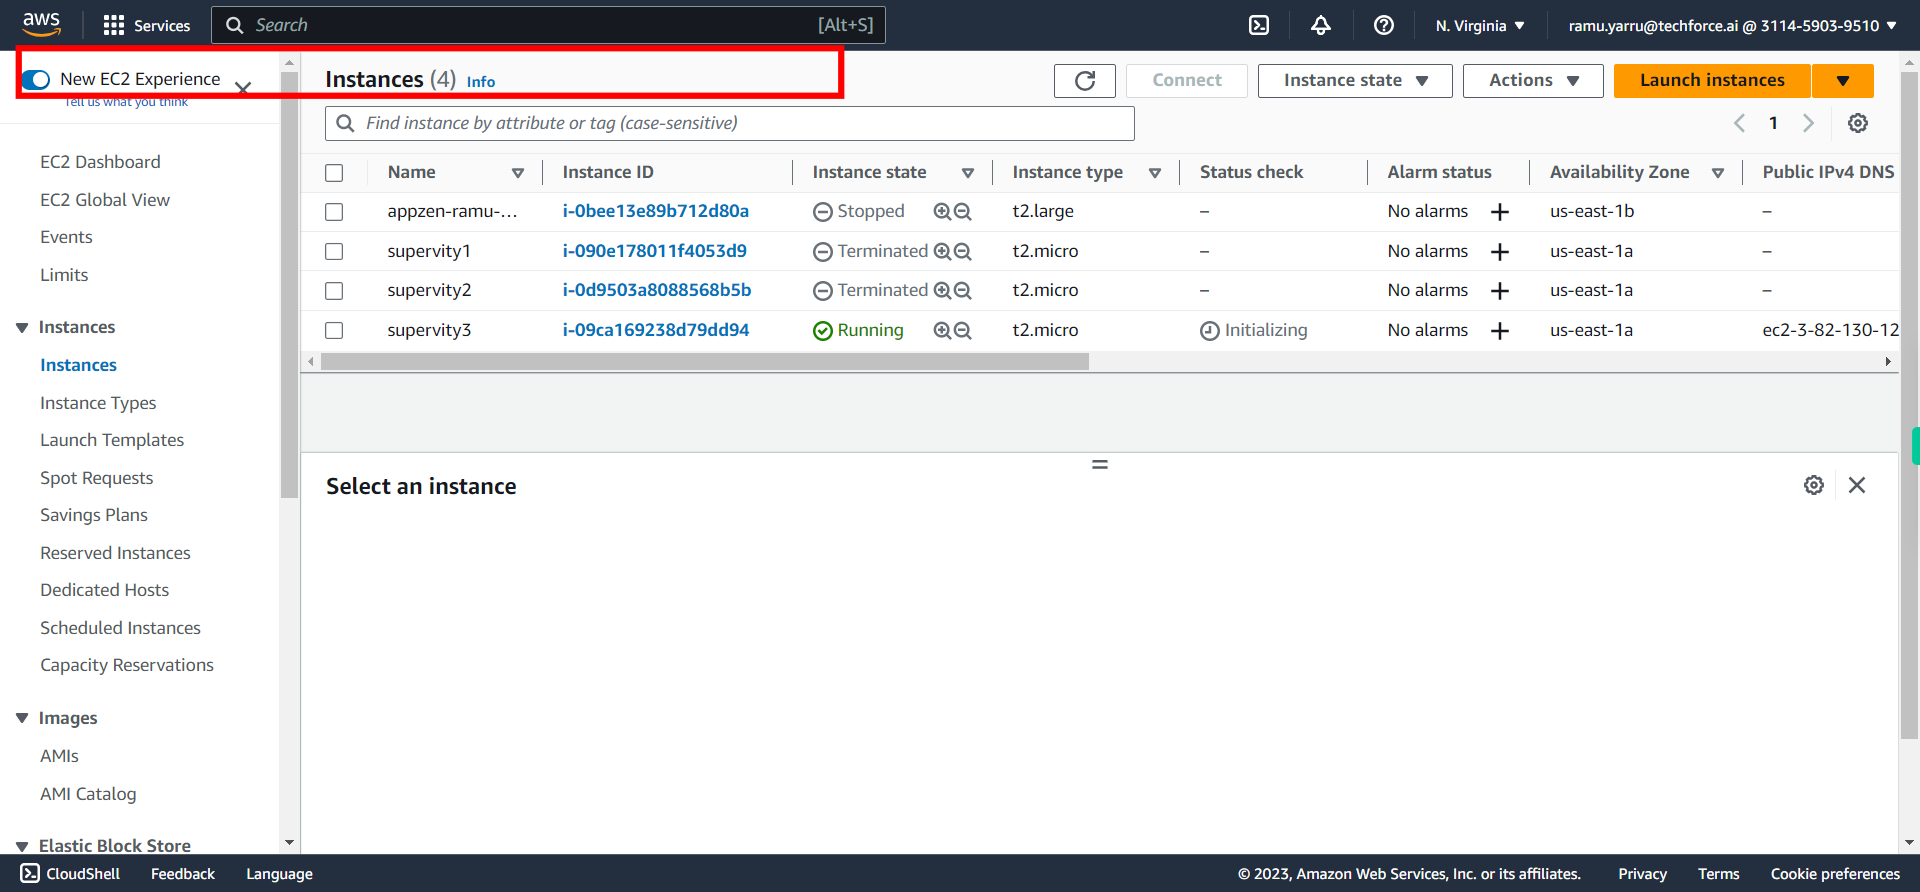Filter in Running state zoom-in icon
Viewport: 1920px width, 892px height.
click(942, 331)
